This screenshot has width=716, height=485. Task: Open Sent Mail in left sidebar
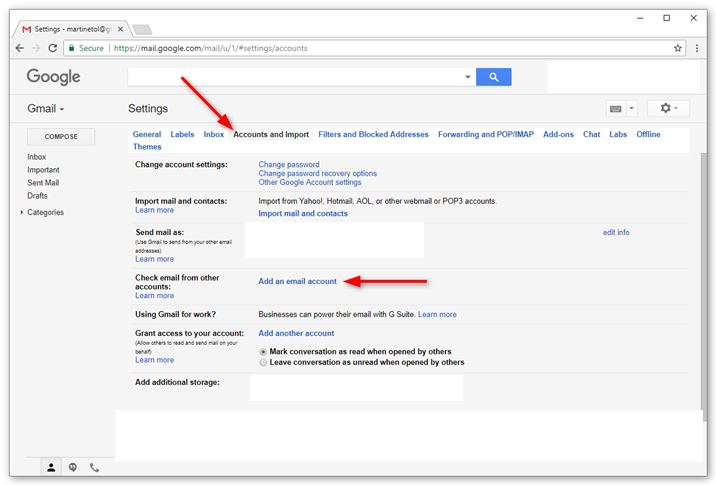43,183
